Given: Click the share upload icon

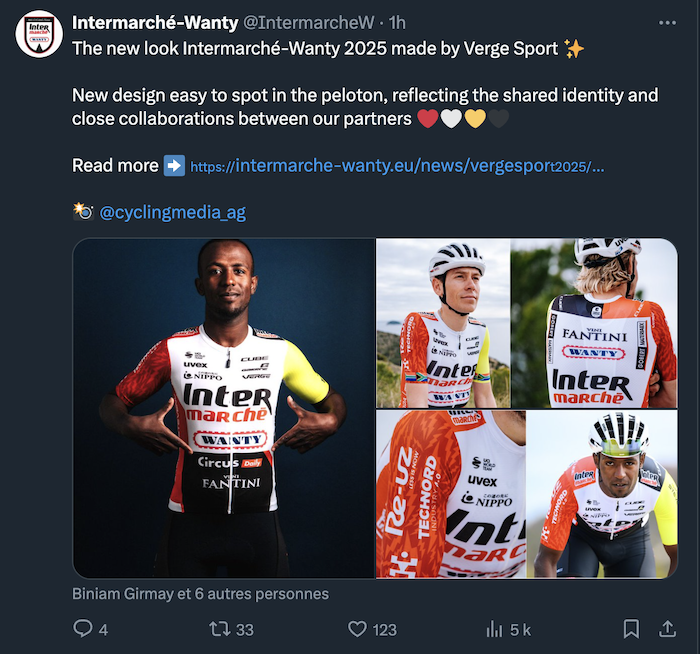Looking at the screenshot, I should click(667, 629).
